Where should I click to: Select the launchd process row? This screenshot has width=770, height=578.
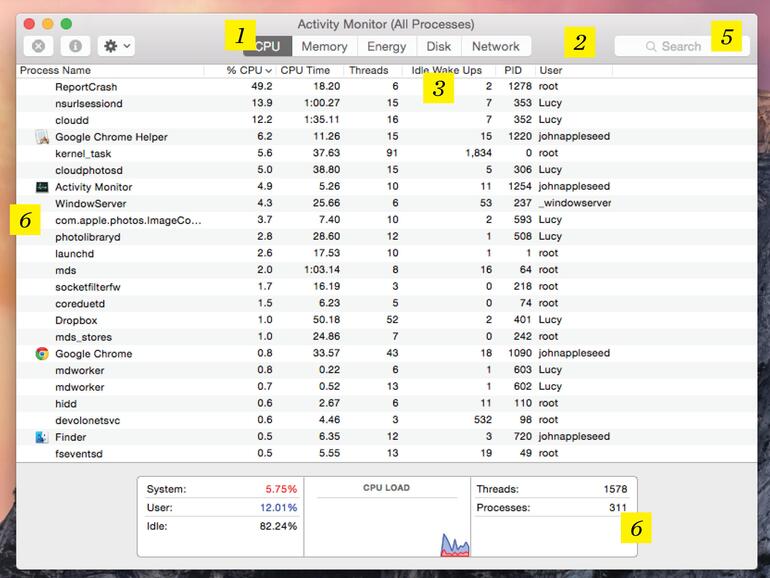[386, 254]
